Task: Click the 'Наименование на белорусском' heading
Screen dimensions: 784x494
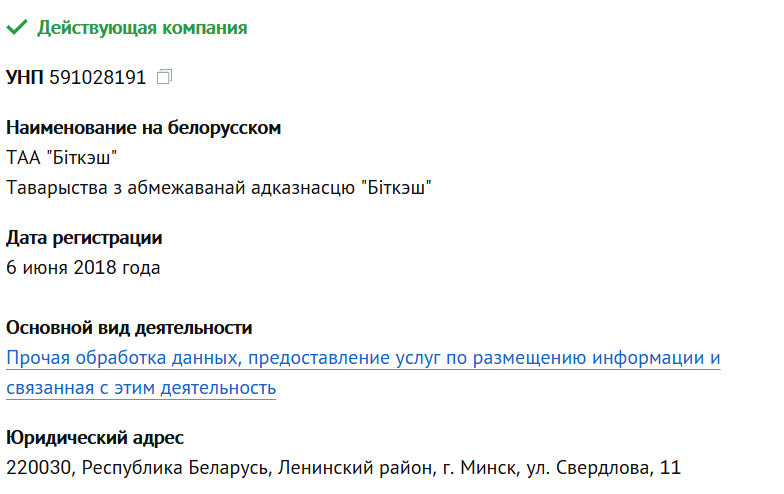Action: click(x=143, y=128)
